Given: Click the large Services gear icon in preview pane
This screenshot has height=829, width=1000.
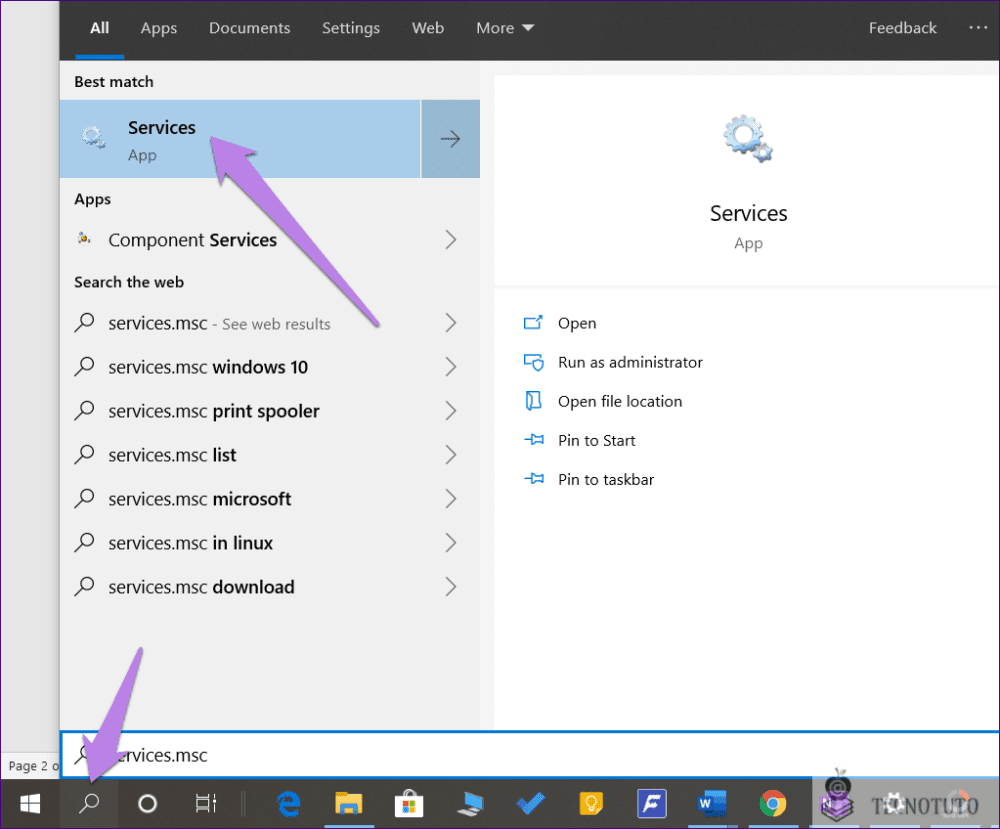Looking at the screenshot, I should tap(747, 138).
